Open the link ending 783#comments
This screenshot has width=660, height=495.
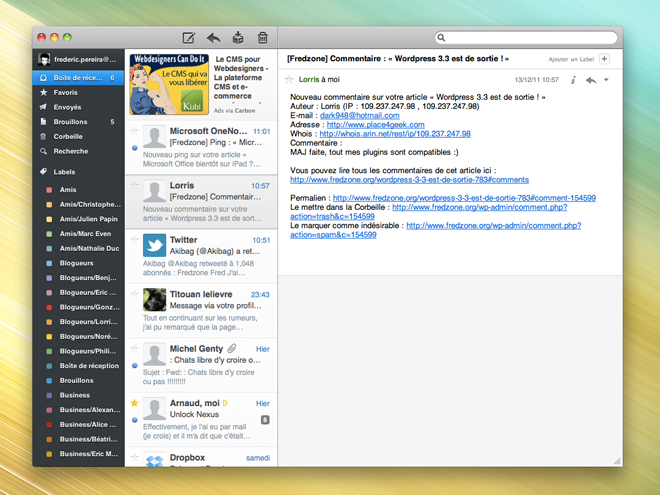pyautogui.click(x=410, y=180)
